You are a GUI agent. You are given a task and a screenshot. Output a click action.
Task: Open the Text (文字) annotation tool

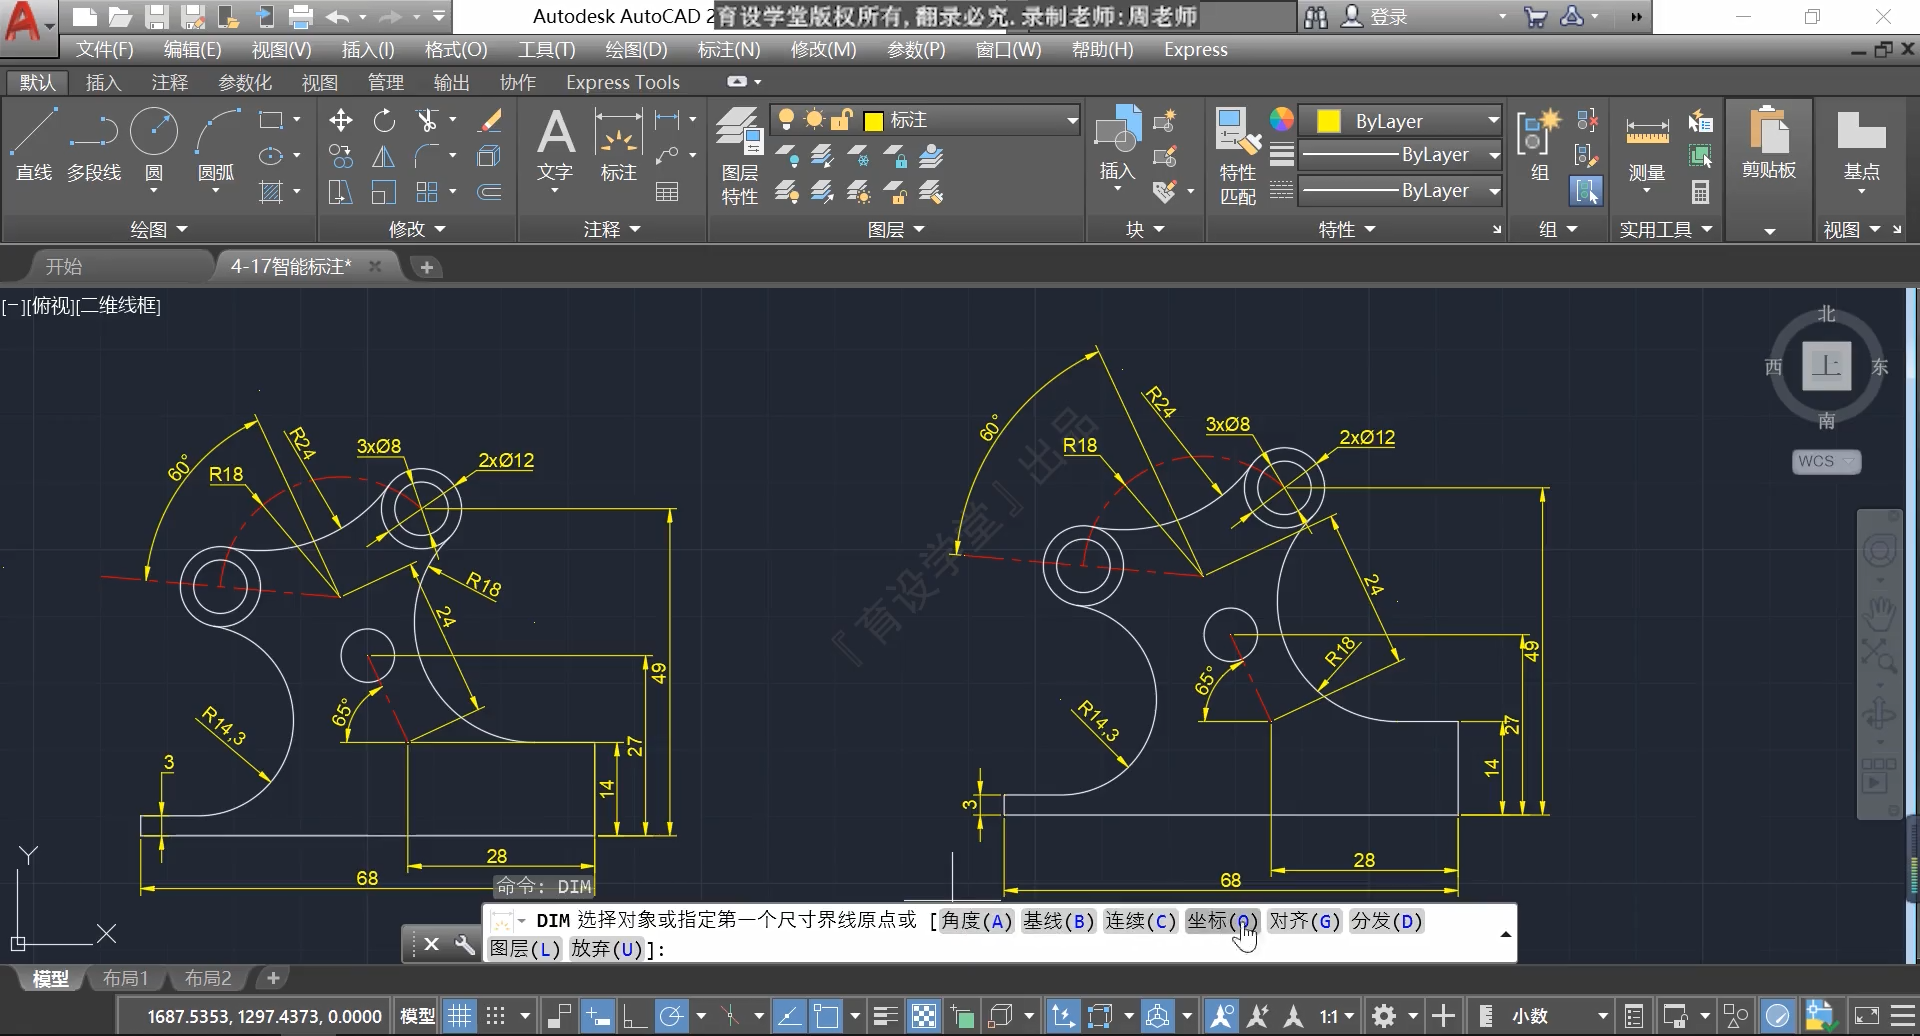coord(555,145)
